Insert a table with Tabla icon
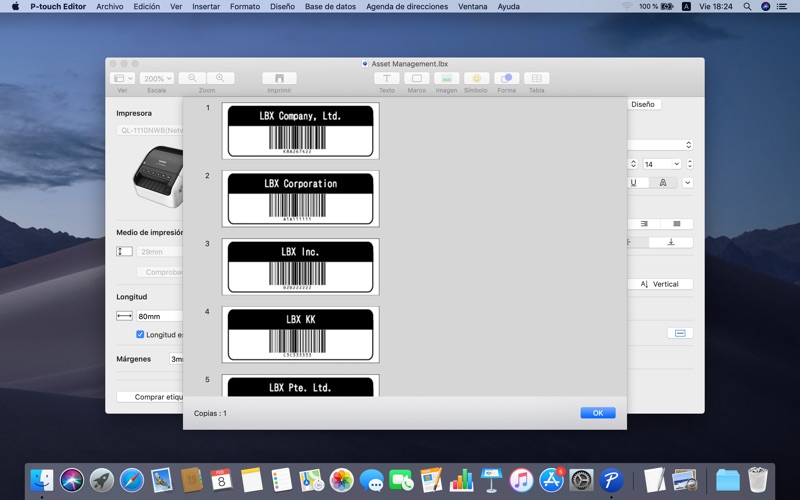The width and height of the screenshot is (800, 500). [x=536, y=78]
